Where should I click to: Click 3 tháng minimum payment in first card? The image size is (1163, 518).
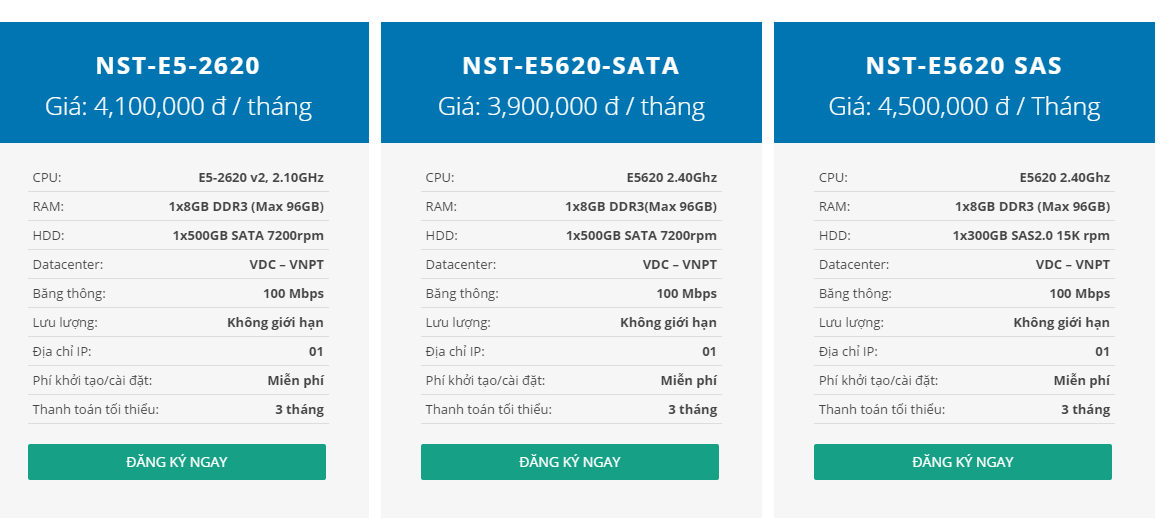coord(299,409)
